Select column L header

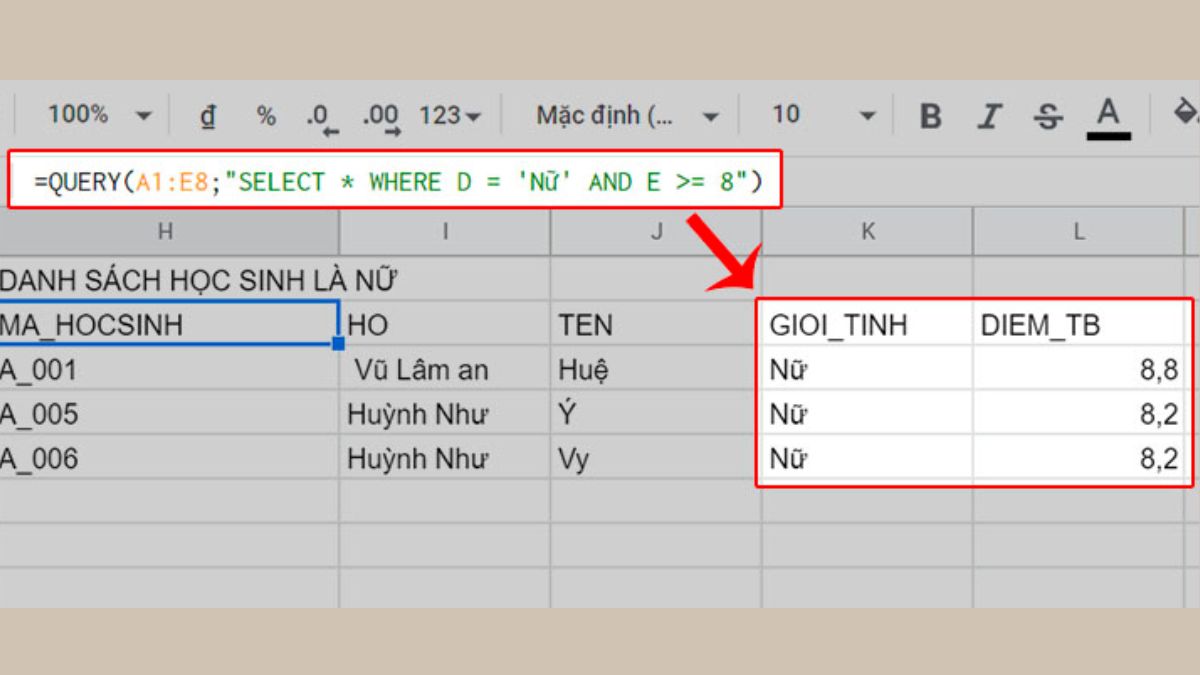point(1078,232)
